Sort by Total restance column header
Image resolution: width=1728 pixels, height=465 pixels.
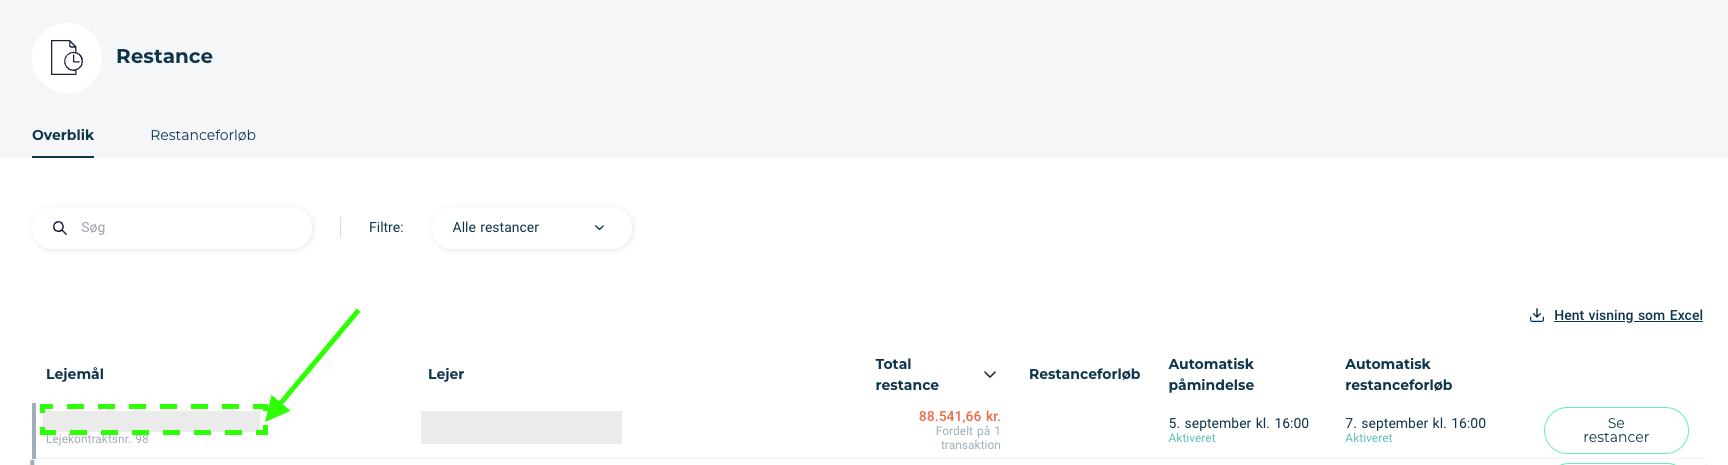[x=907, y=374]
